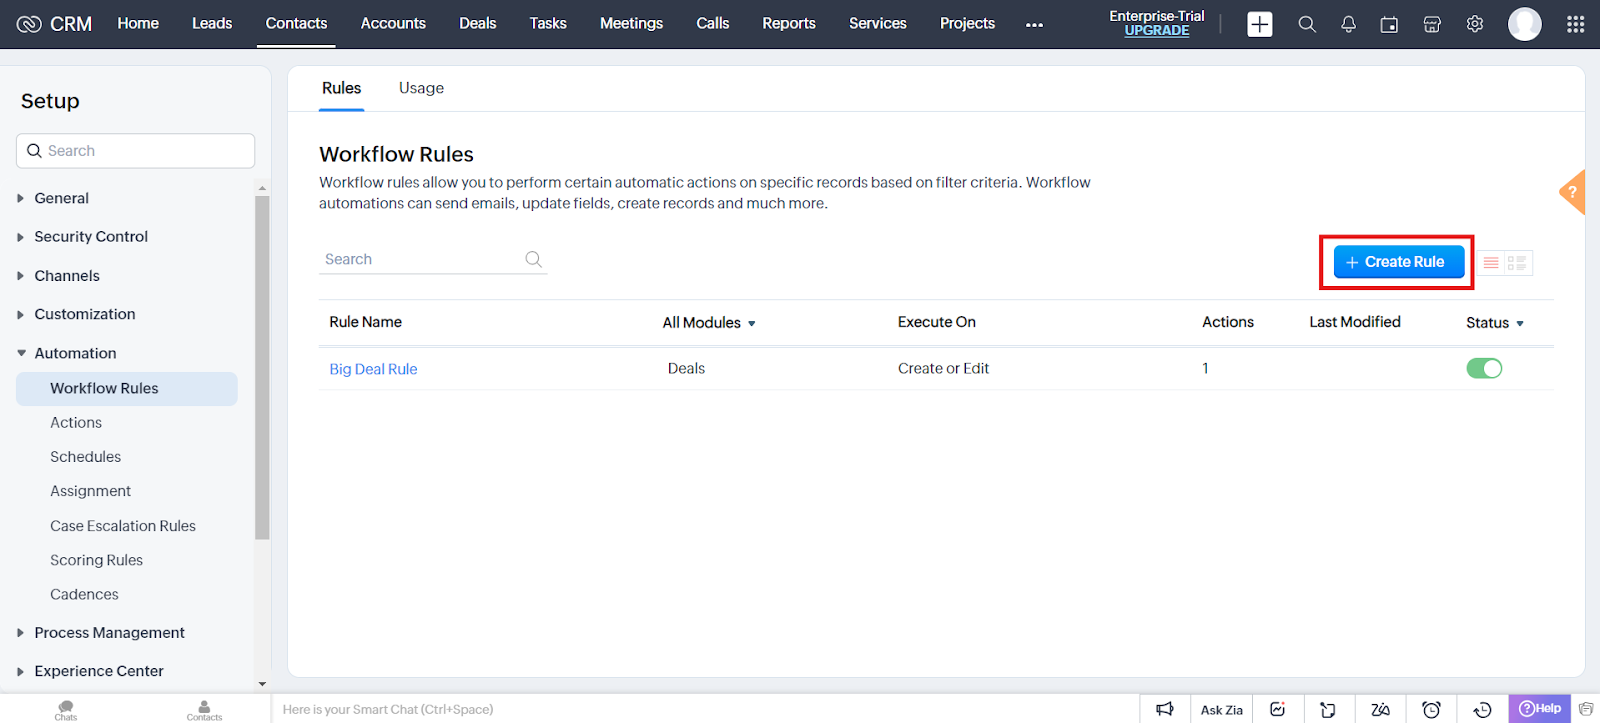The width and height of the screenshot is (1600, 723).
Task: Click the Smart Chat input bar
Action: 705,709
